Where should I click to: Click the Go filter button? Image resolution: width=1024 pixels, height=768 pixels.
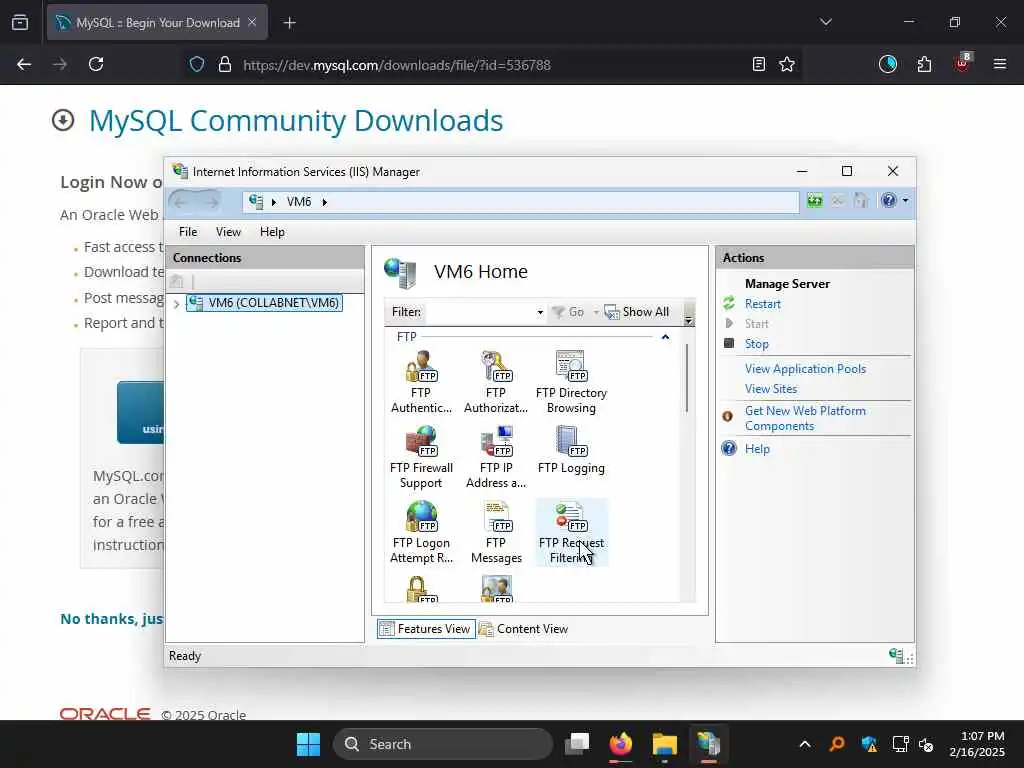point(568,312)
